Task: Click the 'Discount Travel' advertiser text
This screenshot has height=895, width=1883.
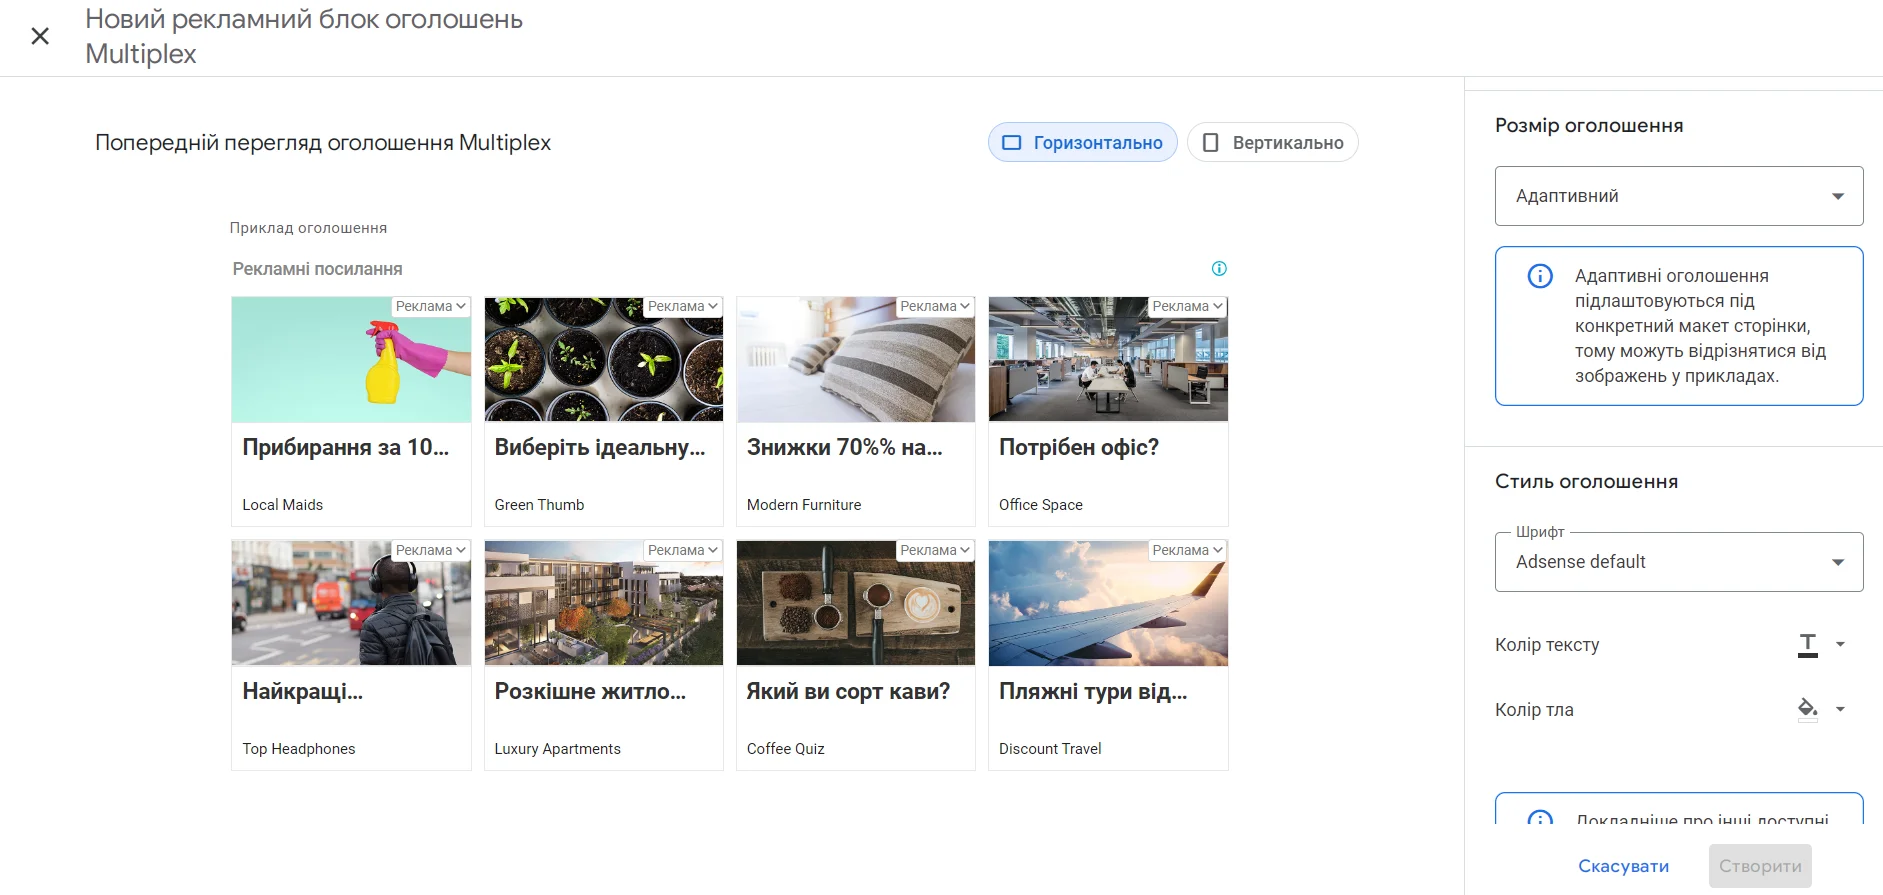Action: click(x=1050, y=749)
